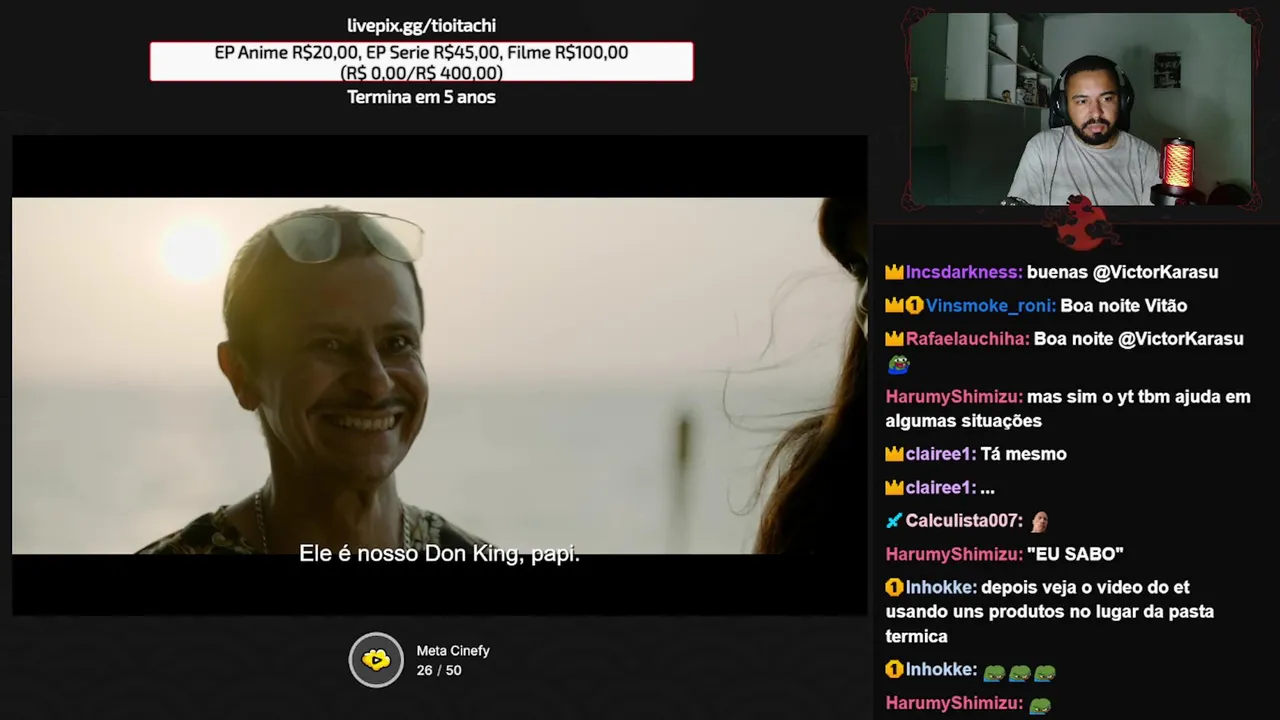1280x720 pixels.
Task: Click the crown badge beside clairee1's '...' message
Action: 894,488
